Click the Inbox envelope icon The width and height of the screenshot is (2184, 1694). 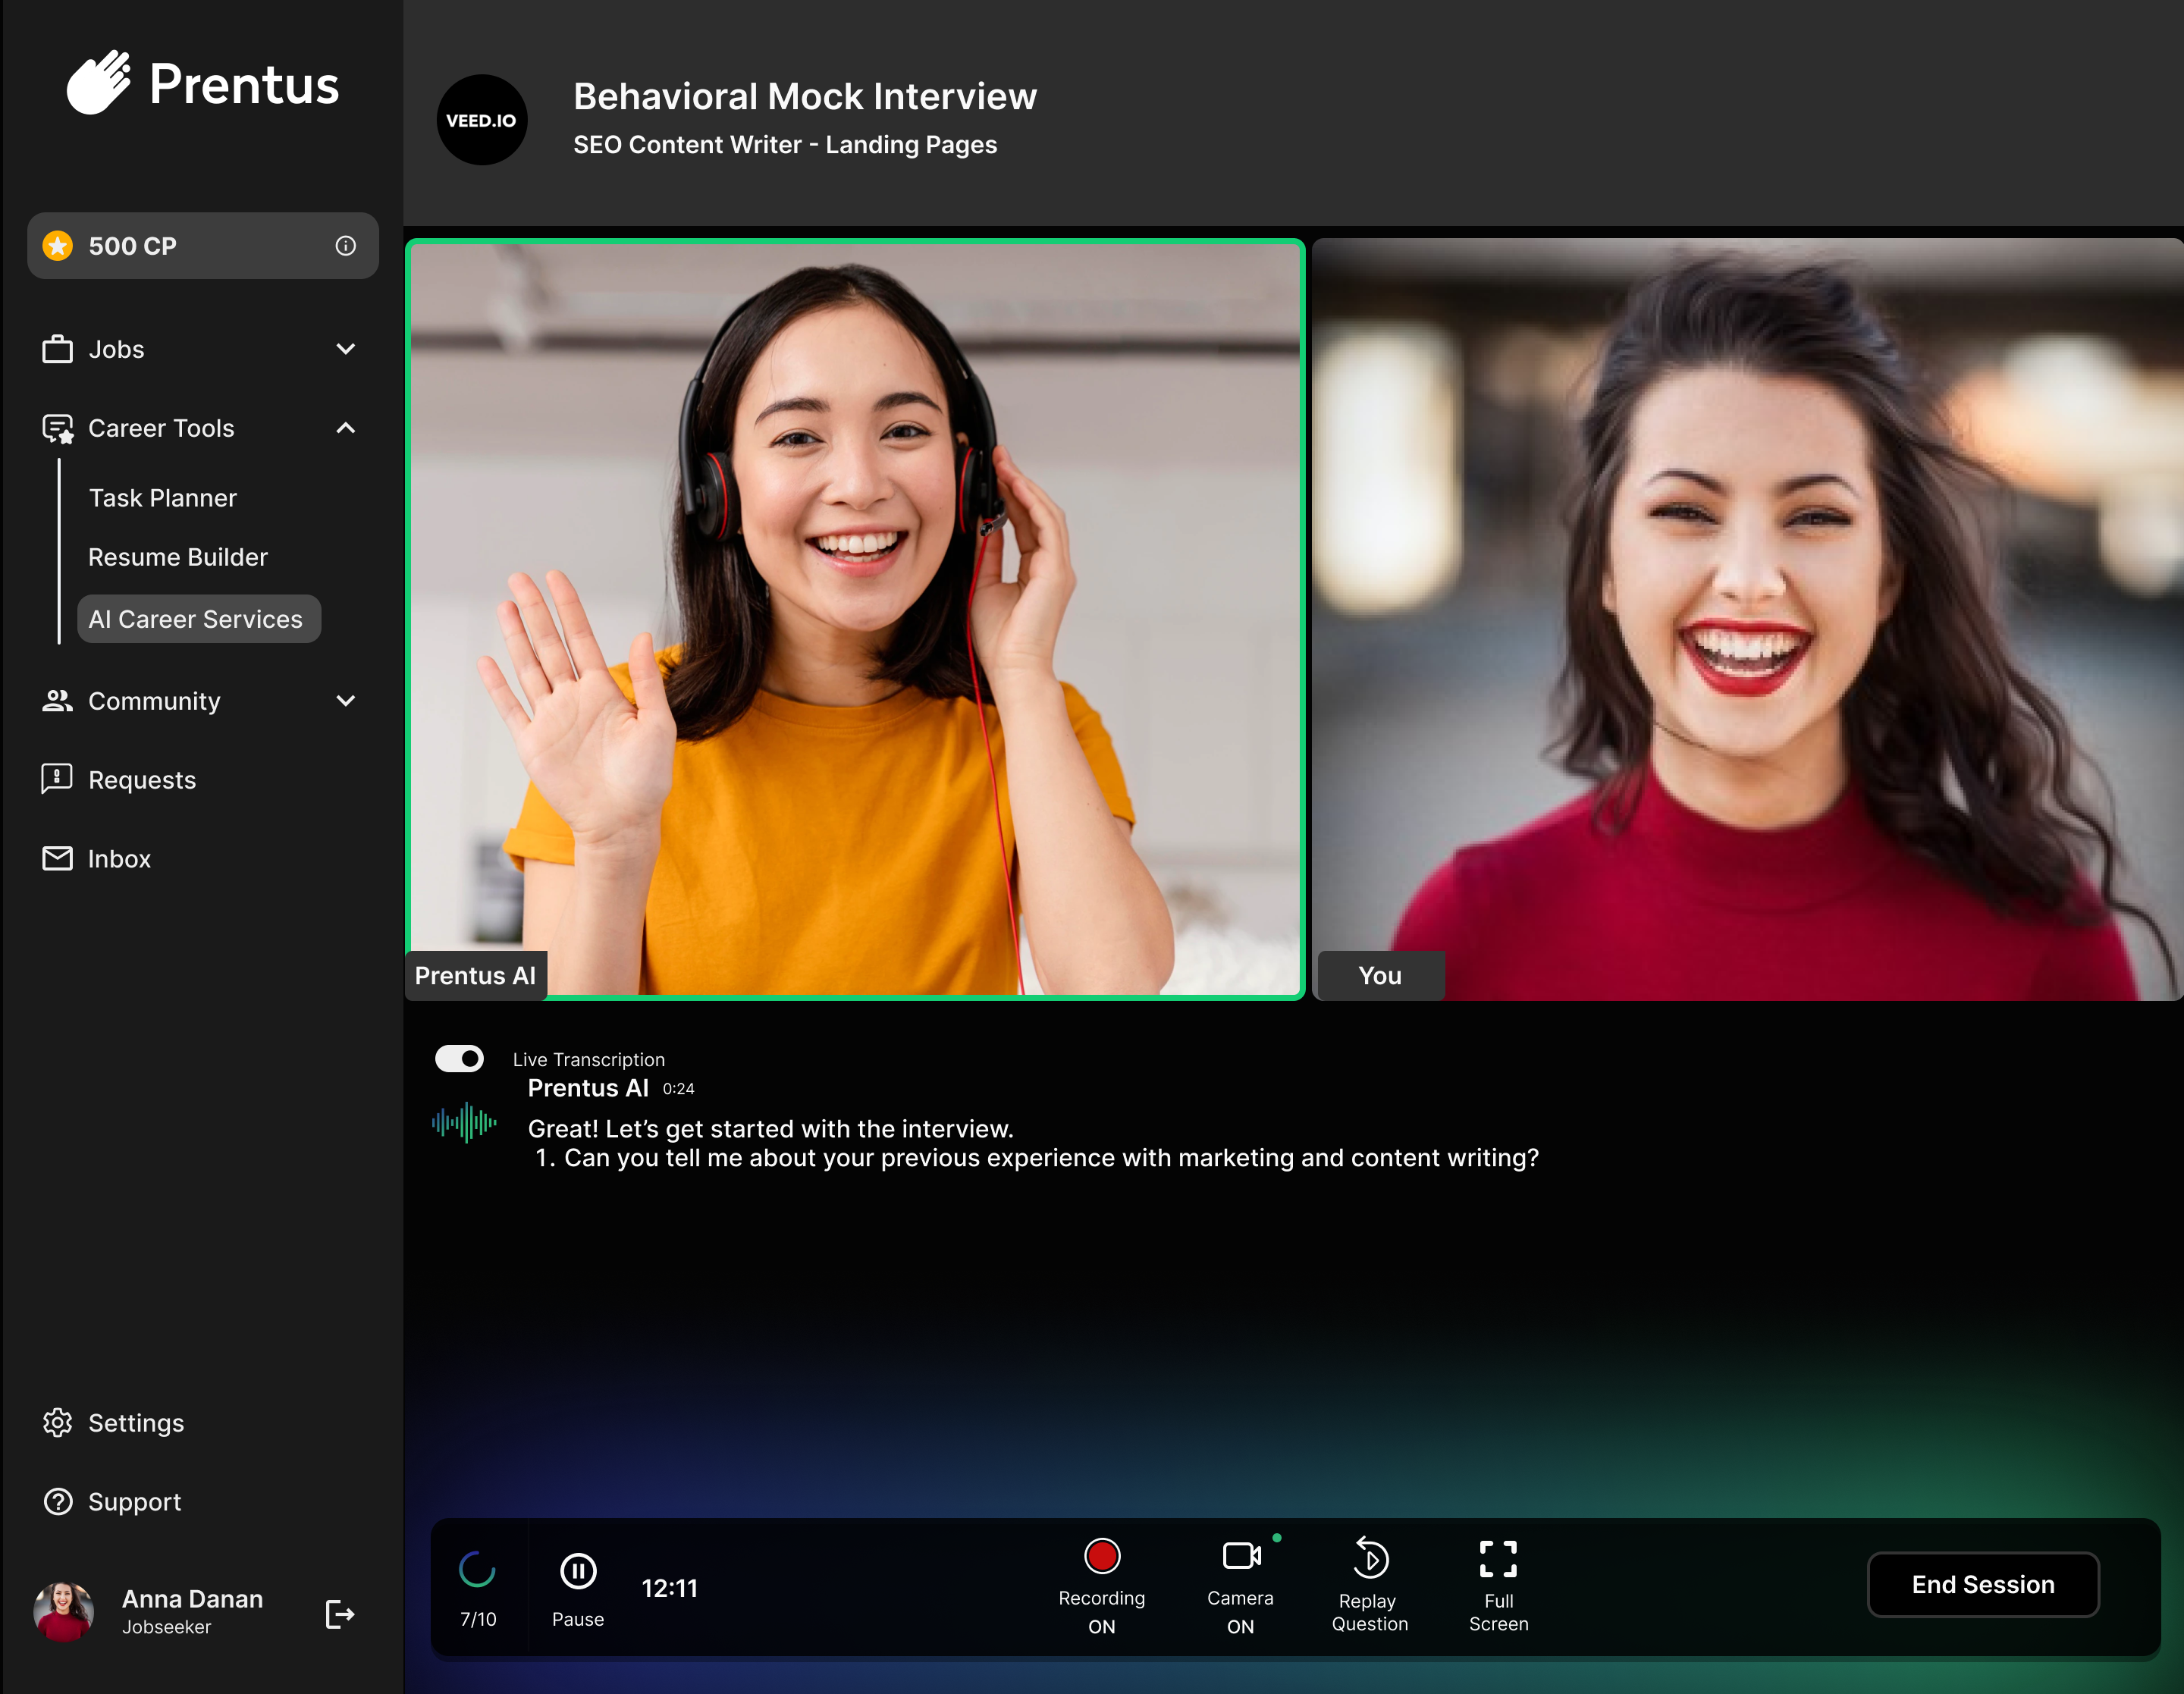click(x=57, y=858)
